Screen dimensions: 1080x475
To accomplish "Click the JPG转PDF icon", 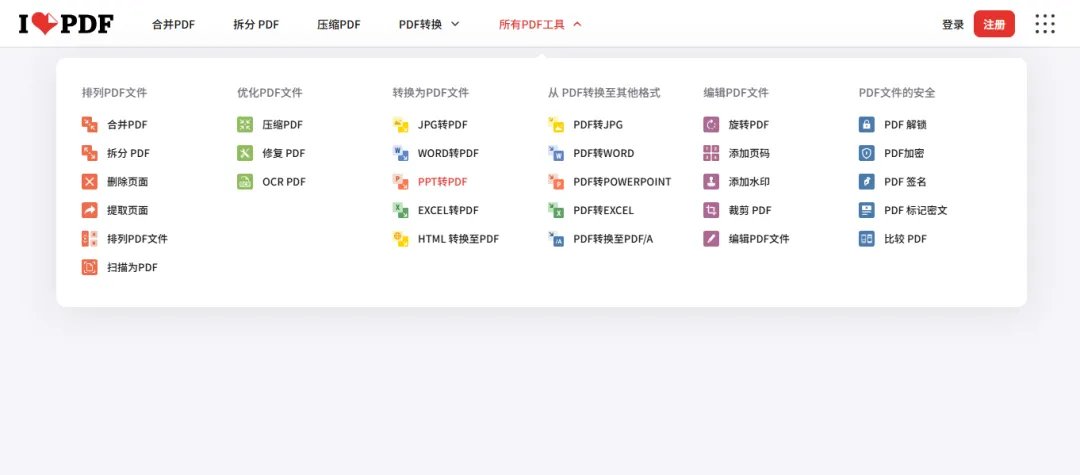I will coord(401,125).
